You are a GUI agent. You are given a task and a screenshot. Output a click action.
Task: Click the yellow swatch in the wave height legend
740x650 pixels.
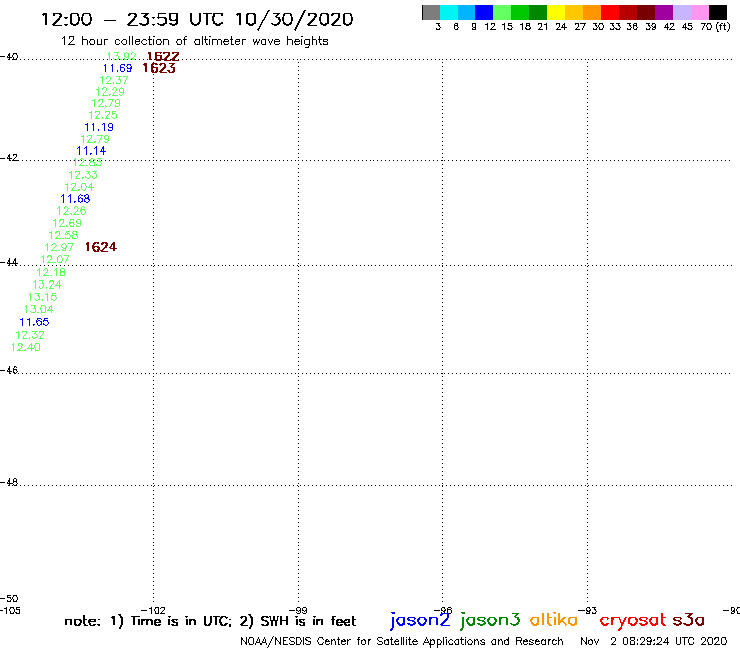pos(556,12)
